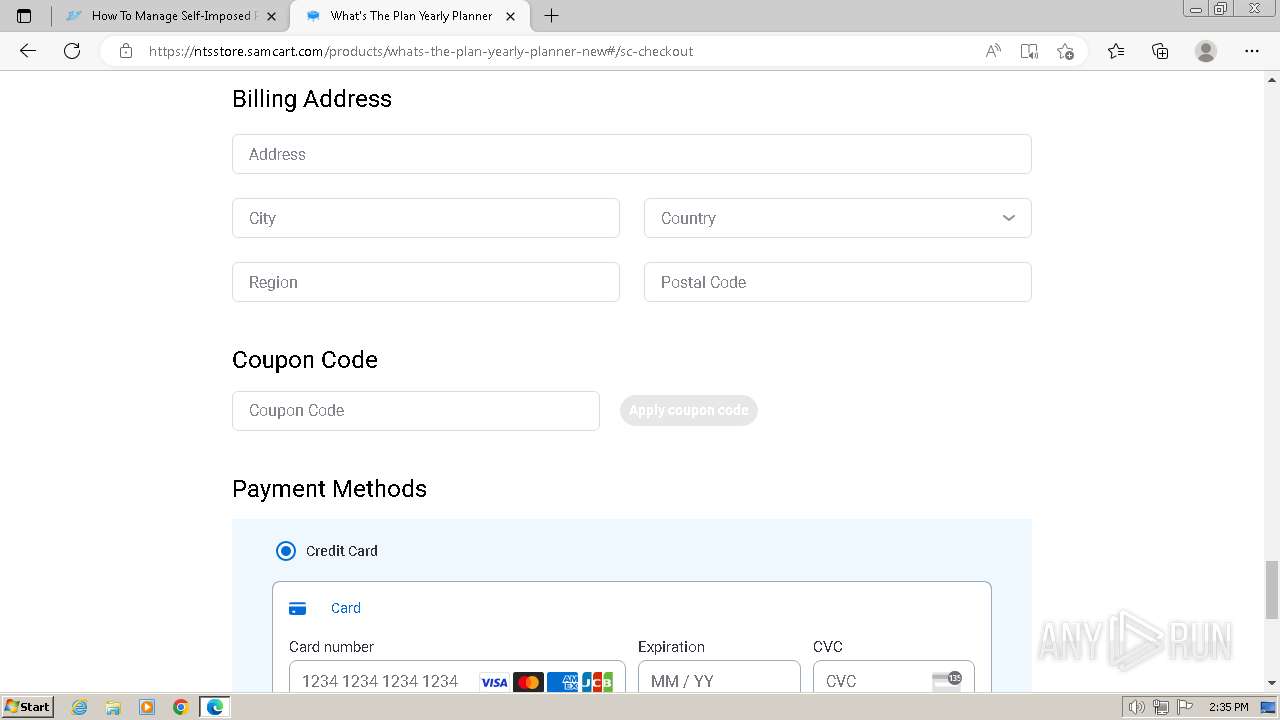Open the Favorites list
This screenshot has height=720, width=1280.
(1116, 51)
